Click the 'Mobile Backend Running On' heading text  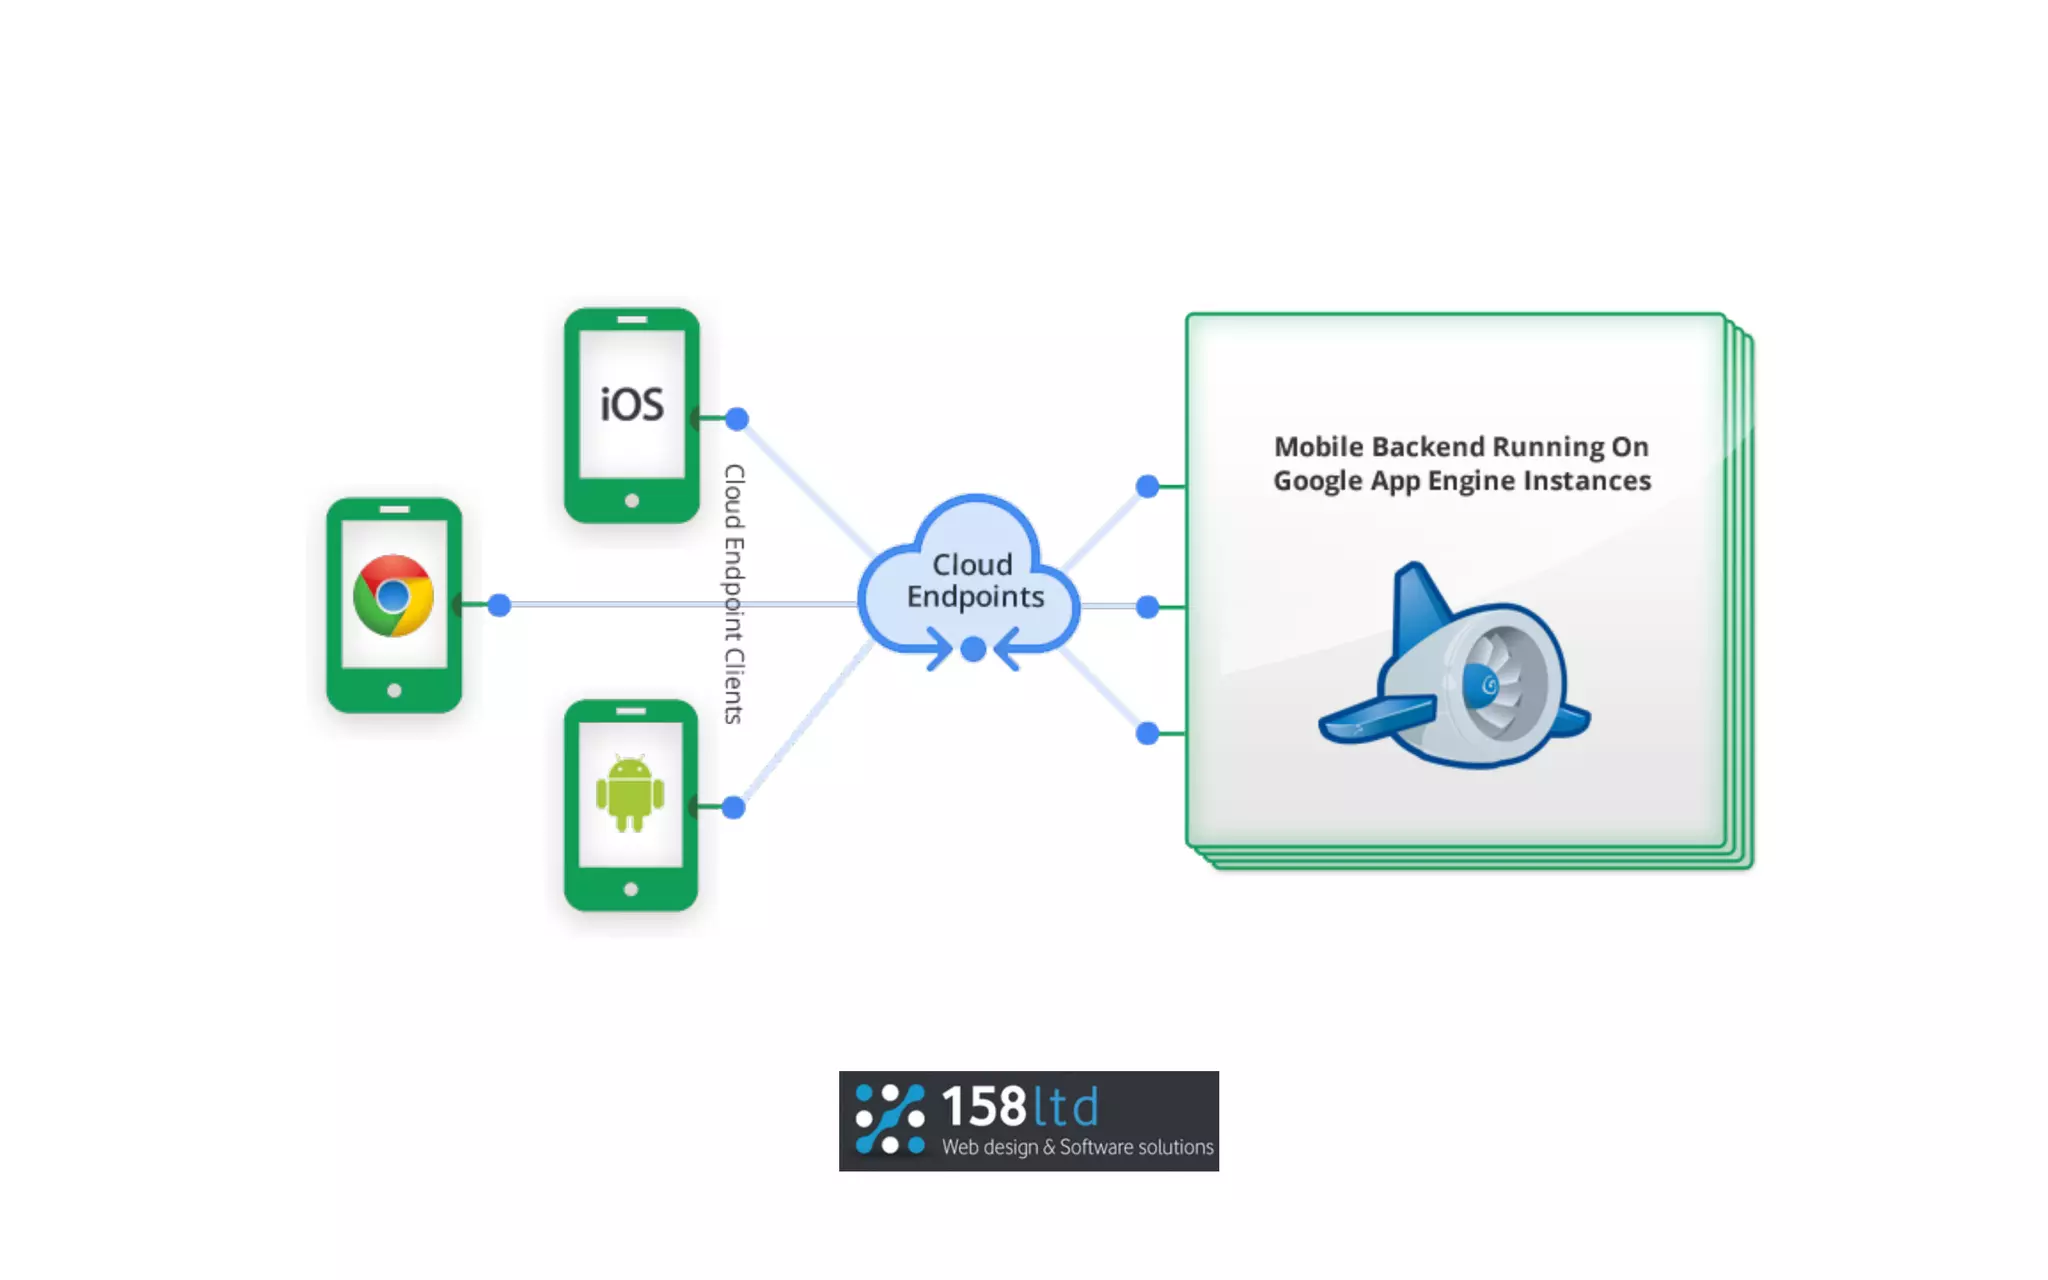[1461, 447]
